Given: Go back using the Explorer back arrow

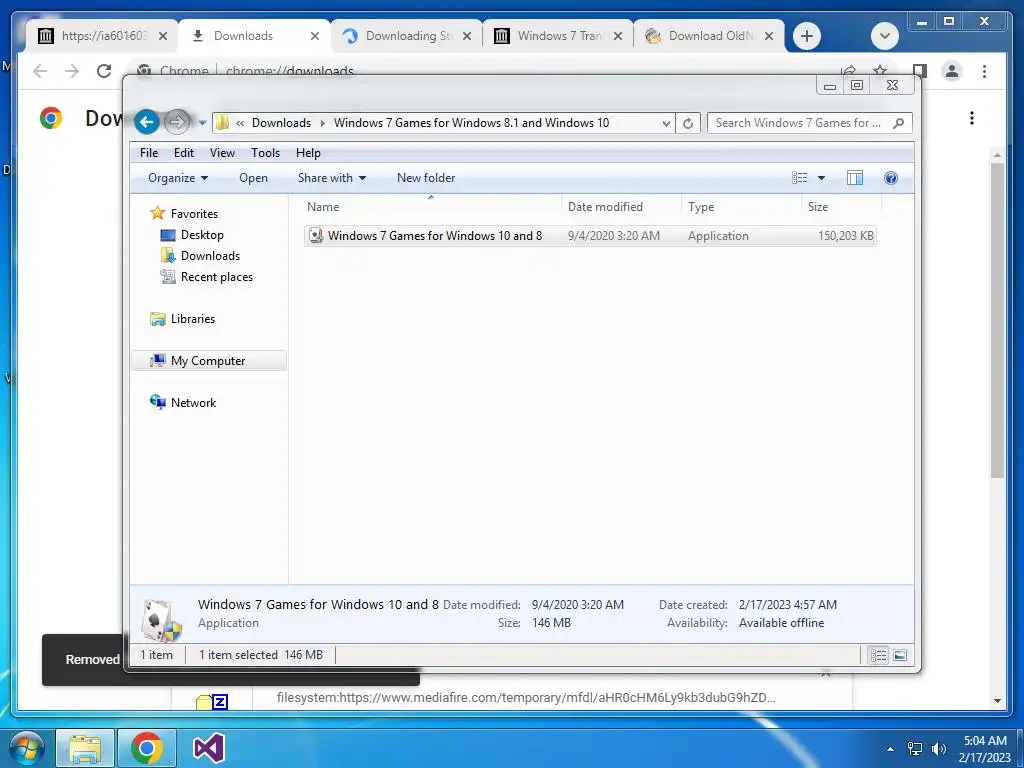Looking at the screenshot, I should [147, 121].
